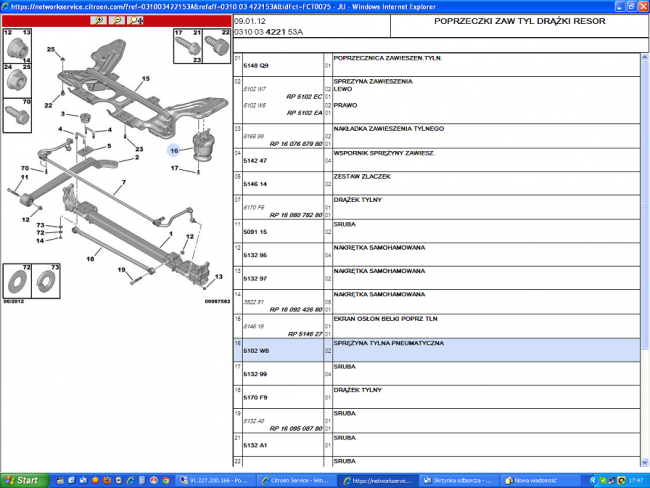Click the taskbar clock showing 17:47
This screenshot has width=650, height=488.
pos(636,481)
